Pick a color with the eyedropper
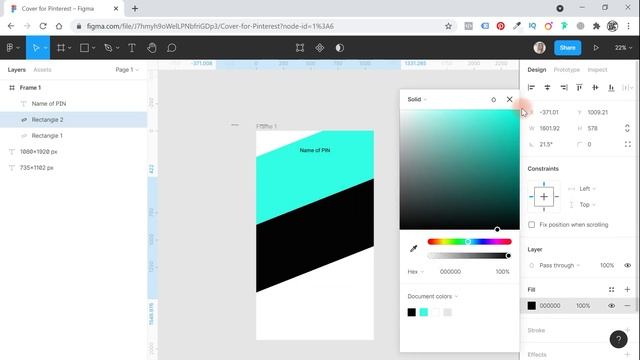640x360 pixels. pos(413,248)
